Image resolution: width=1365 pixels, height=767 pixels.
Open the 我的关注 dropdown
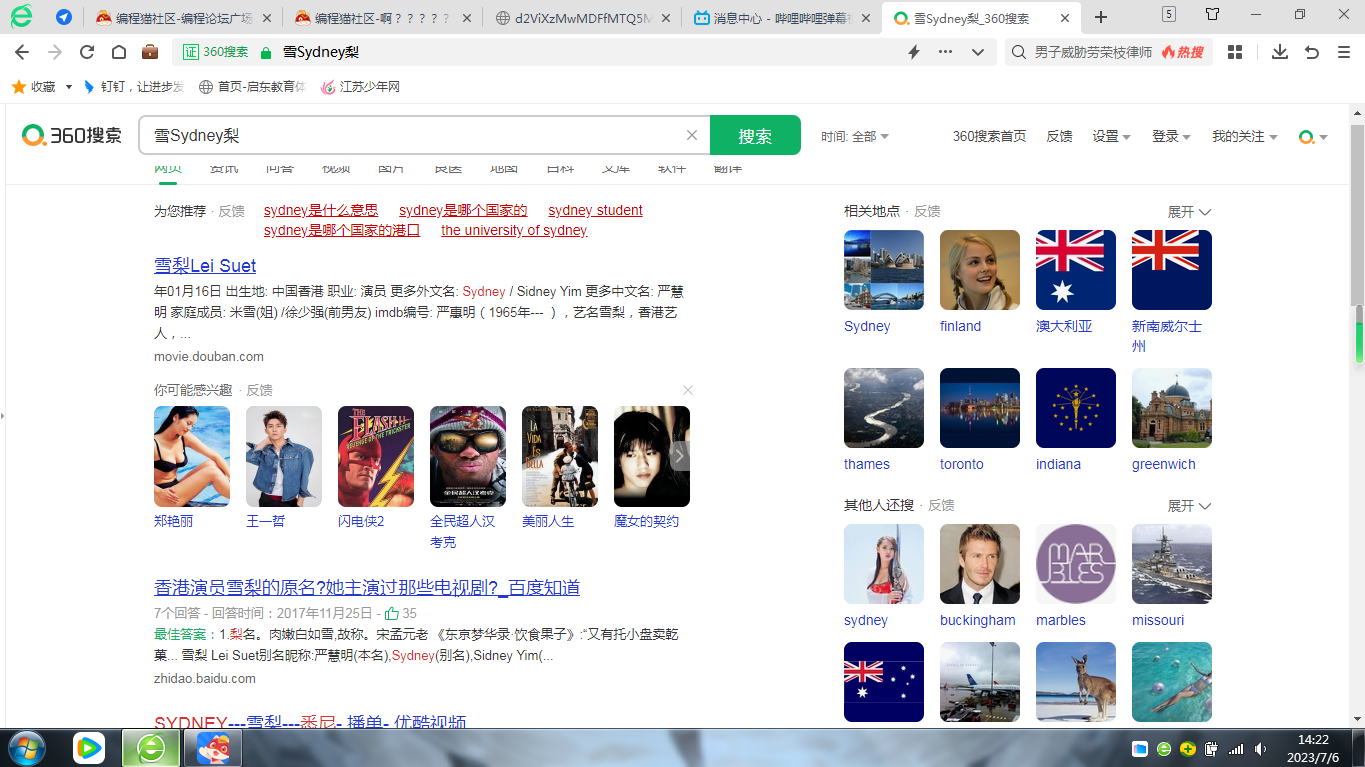coord(1244,136)
